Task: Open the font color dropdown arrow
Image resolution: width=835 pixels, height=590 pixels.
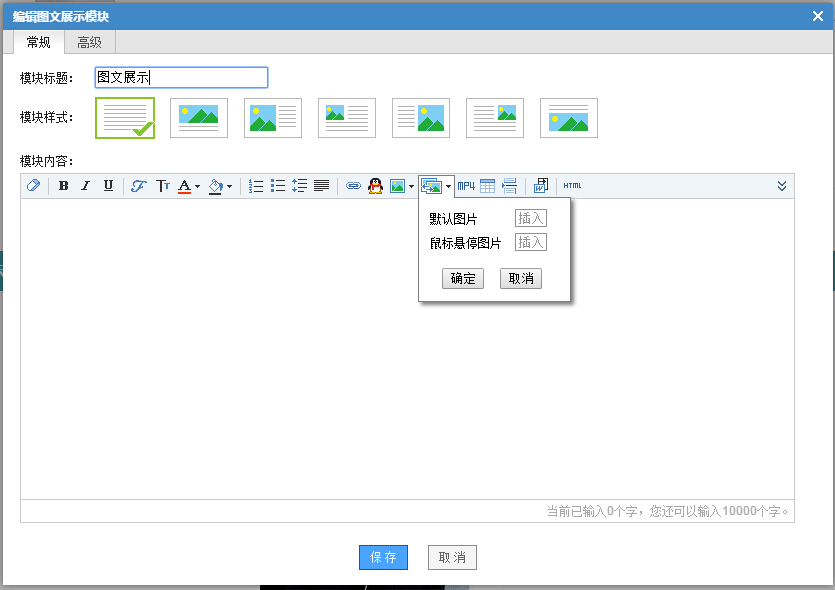Action: [198, 186]
